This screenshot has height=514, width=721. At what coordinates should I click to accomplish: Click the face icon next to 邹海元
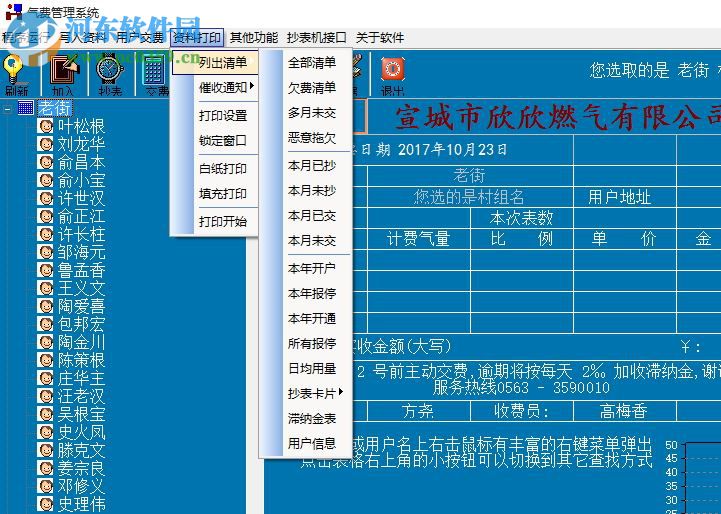click(45, 252)
